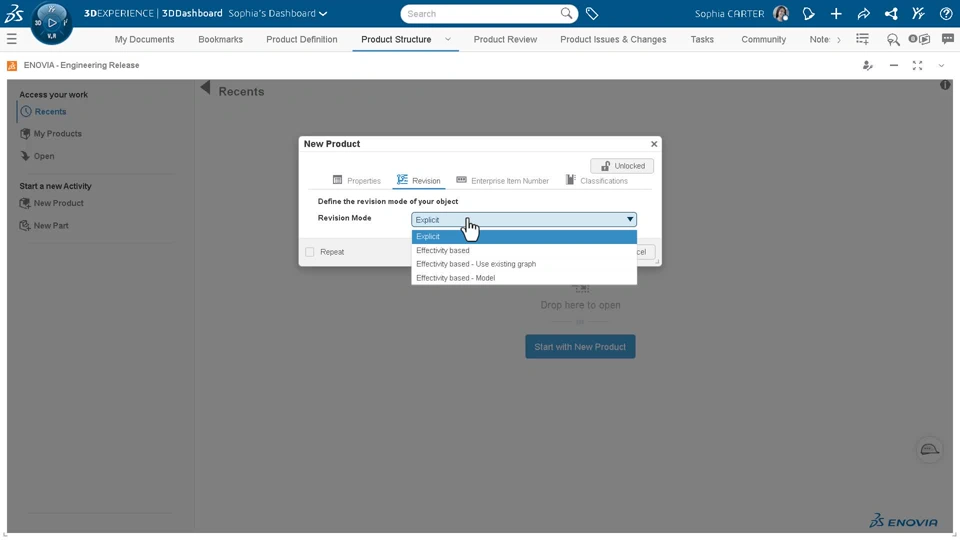Open the notifications icon in top bar
This screenshot has width=960, height=540.
click(809, 13)
